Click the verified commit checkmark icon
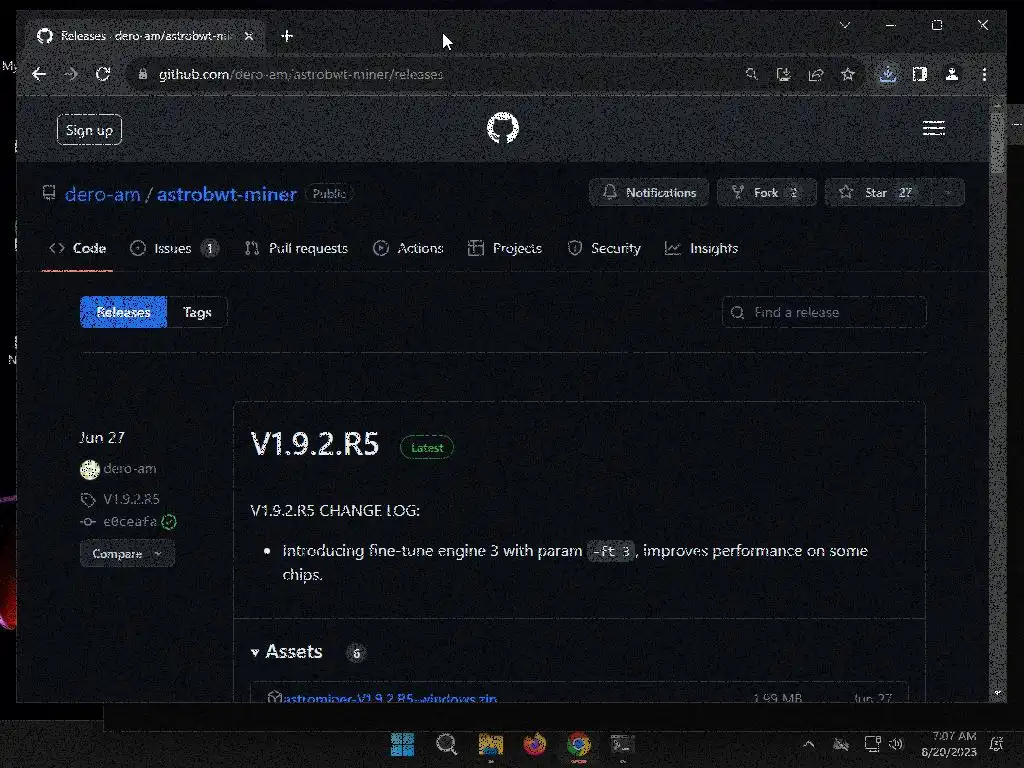The height and width of the screenshot is (768, 1024). [169, 522]
